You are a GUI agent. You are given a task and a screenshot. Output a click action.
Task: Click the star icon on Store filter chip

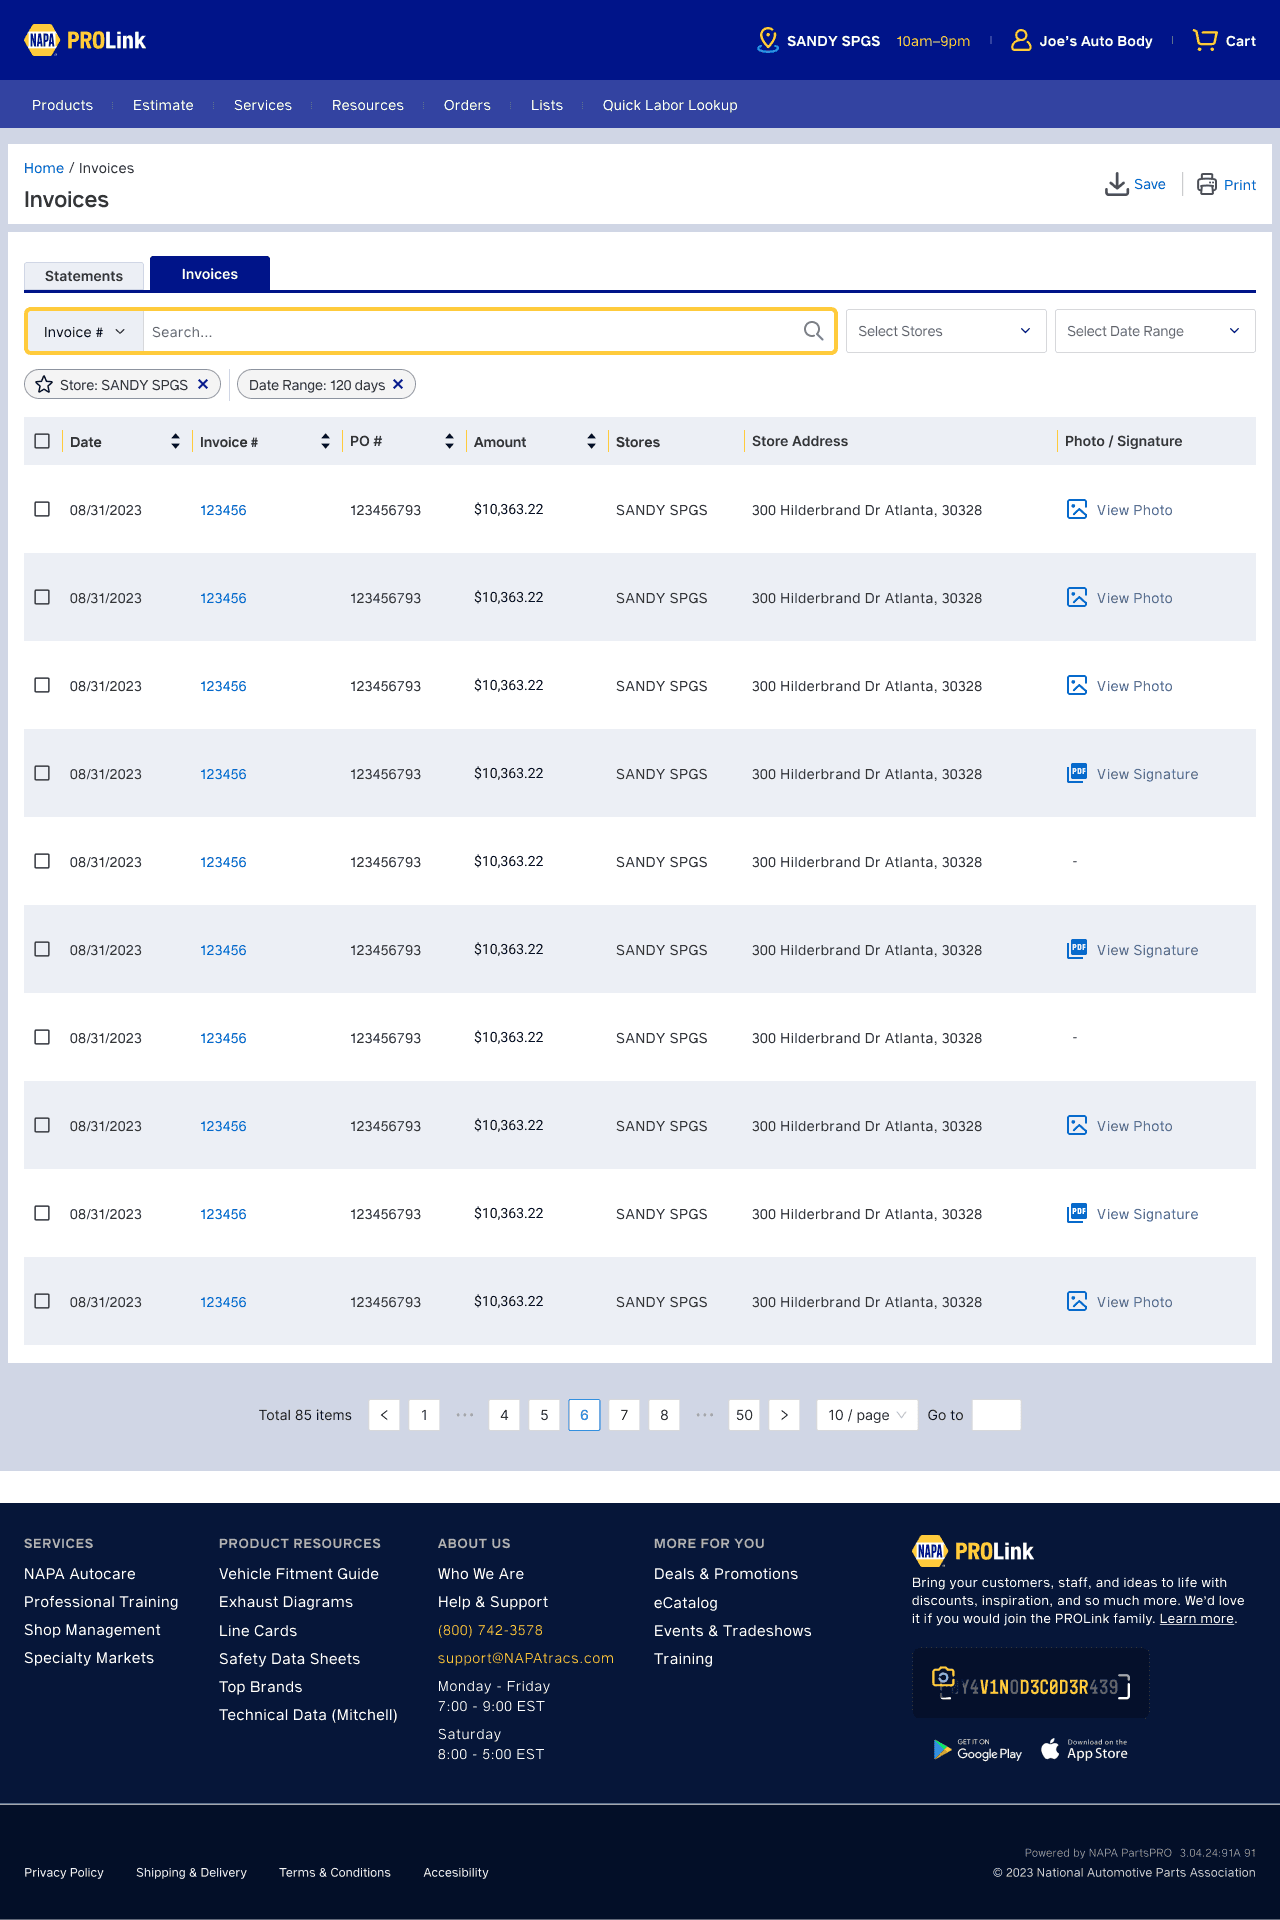(x=44, y=385)
